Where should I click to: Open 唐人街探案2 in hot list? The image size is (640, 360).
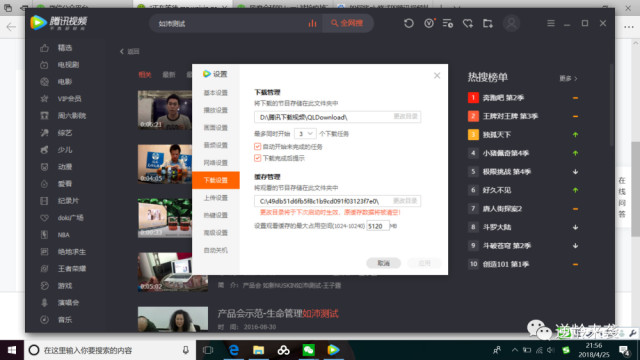(502, 209)
